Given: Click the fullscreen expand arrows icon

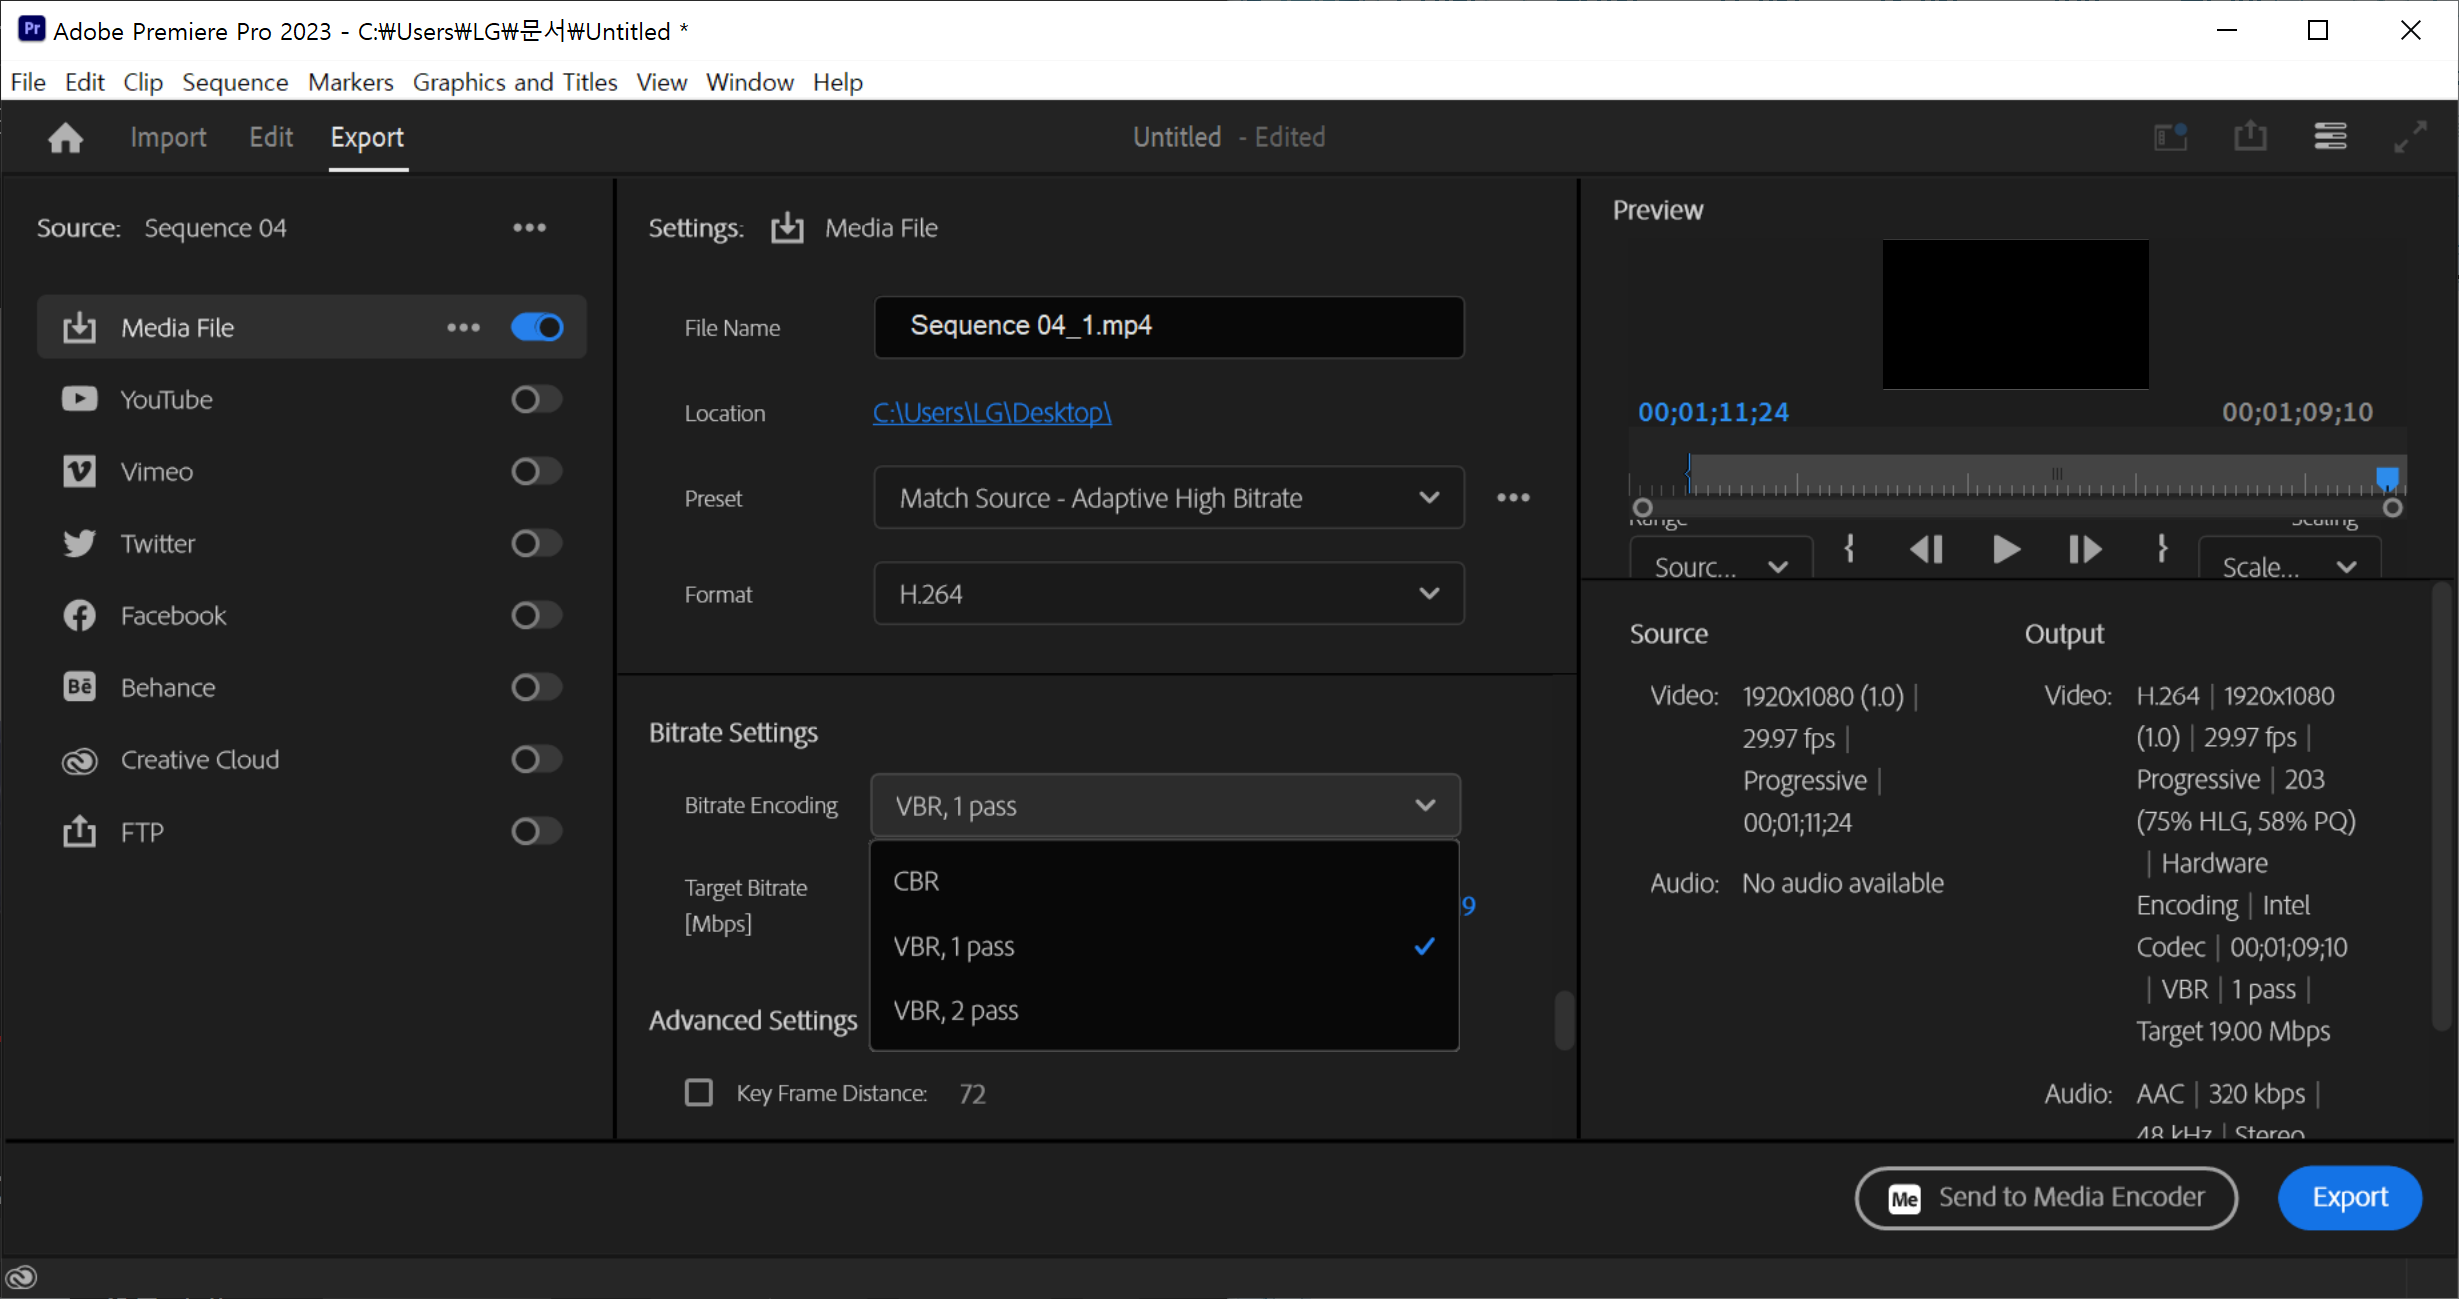Looking at the screenshot, I should [x=2410, y=136].
